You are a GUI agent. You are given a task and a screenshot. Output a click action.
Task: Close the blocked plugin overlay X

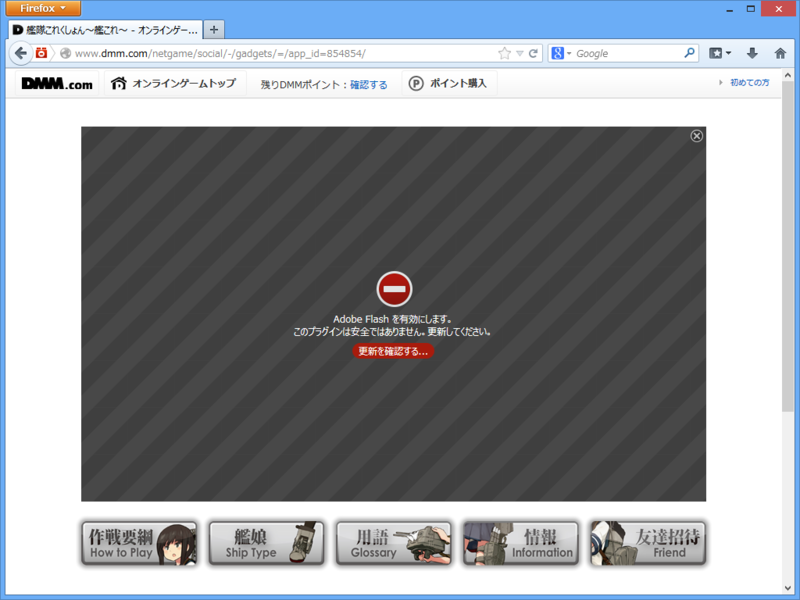tap(696, 136)
